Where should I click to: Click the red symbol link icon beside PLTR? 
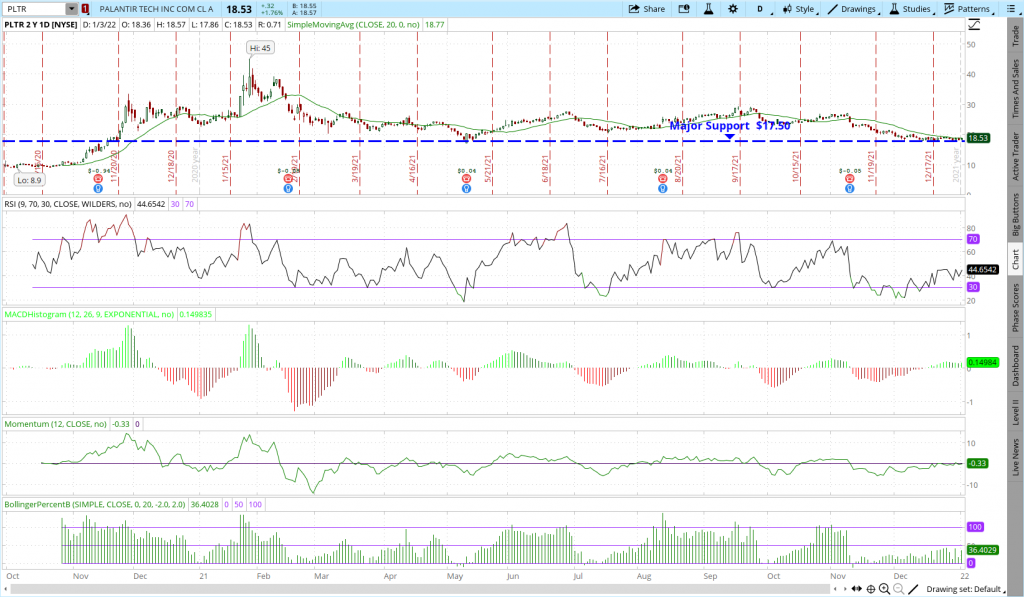(x=86, y=8)
